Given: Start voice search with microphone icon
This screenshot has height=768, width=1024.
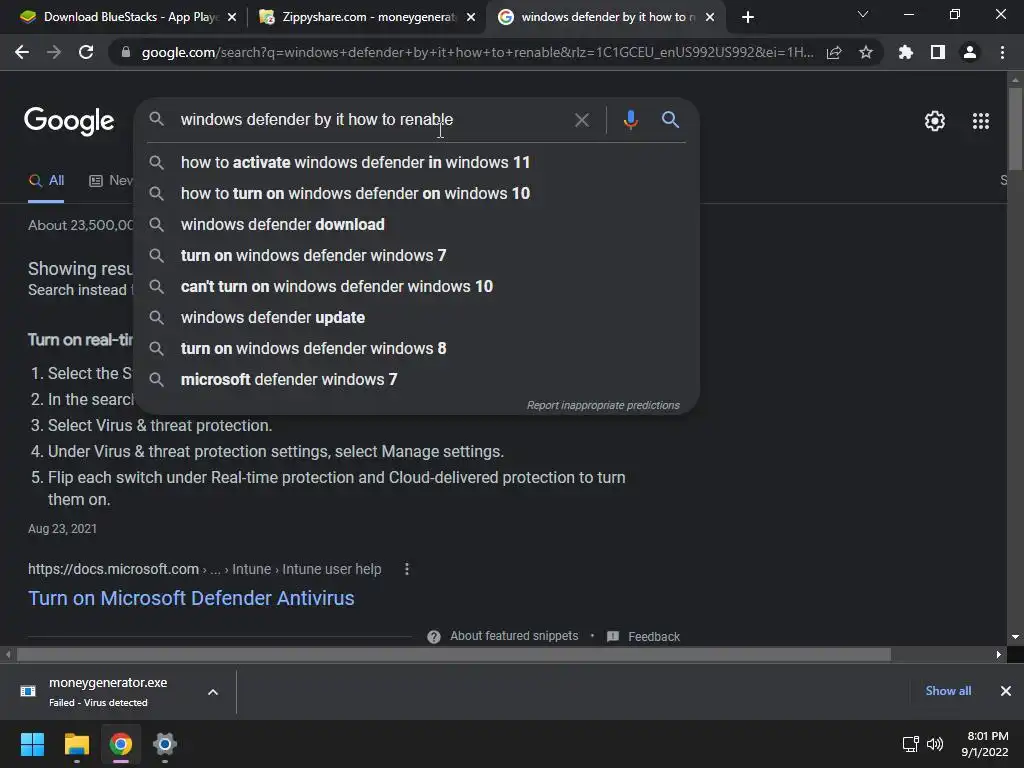Looking at the screenshot, I should [x=630, y=120].
